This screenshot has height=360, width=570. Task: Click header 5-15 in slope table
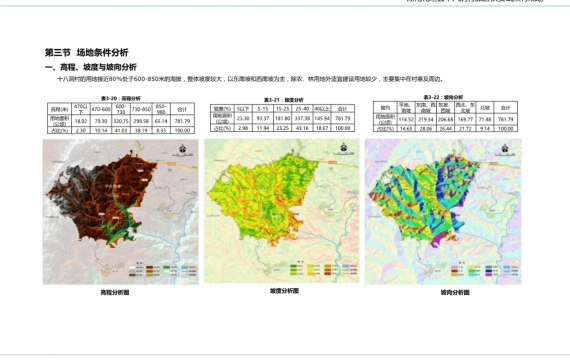pyautogui.click(x=262, y=109)
